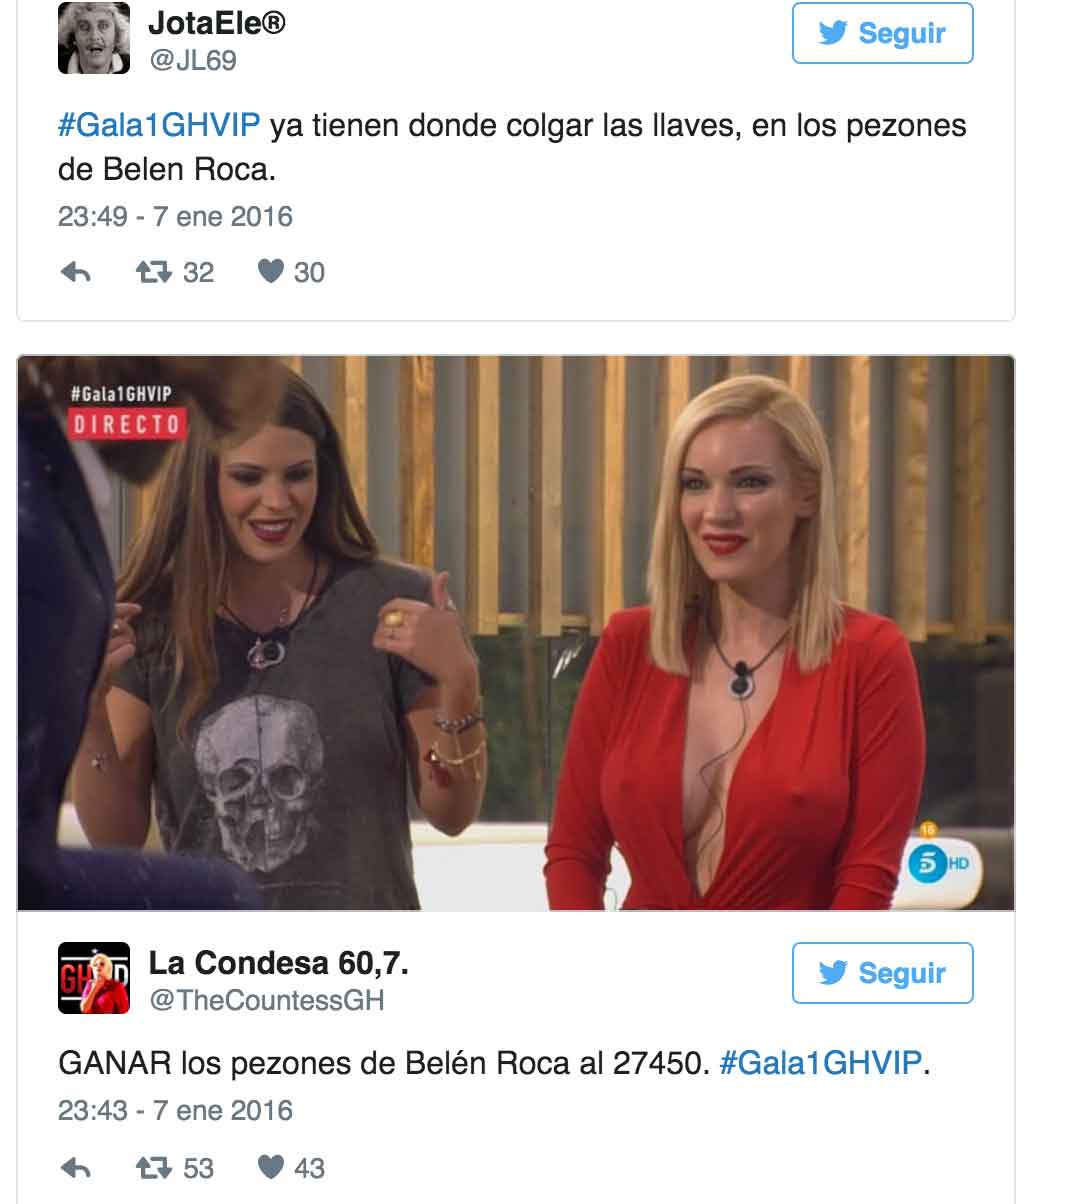
Task: Reply to JotaEle's tweet
Action: pyautogui.click(x=76, y=272)
